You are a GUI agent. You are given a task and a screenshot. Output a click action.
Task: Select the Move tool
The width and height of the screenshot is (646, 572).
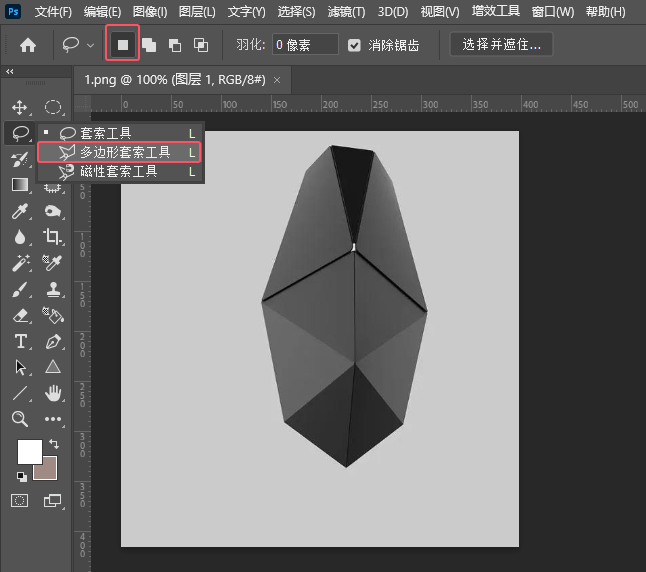19,107
